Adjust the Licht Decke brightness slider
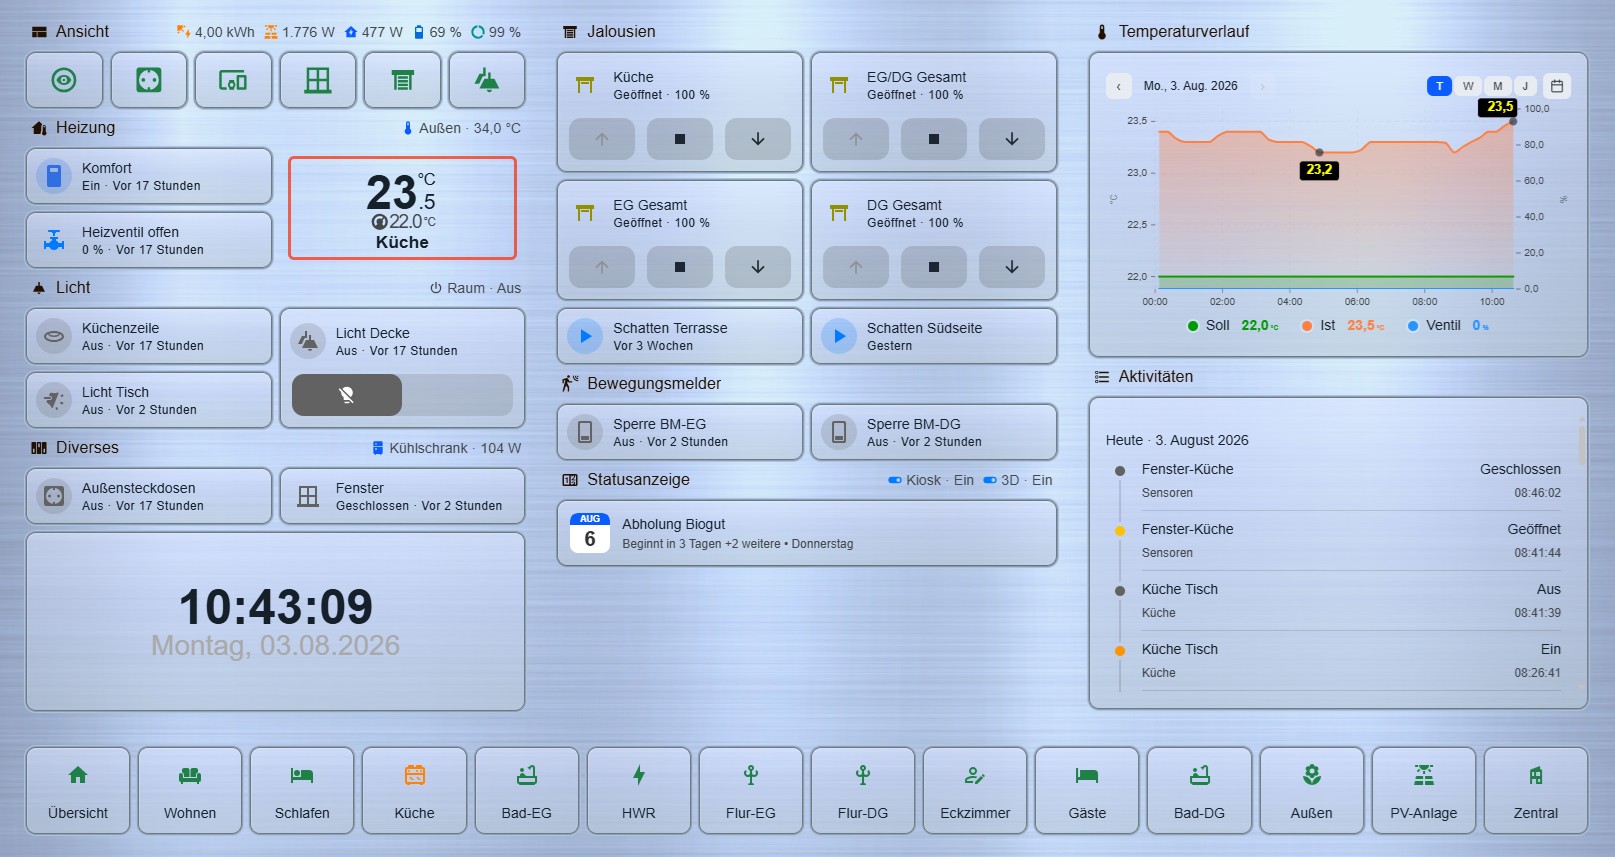1615x857 pixels. click(402, 395)
